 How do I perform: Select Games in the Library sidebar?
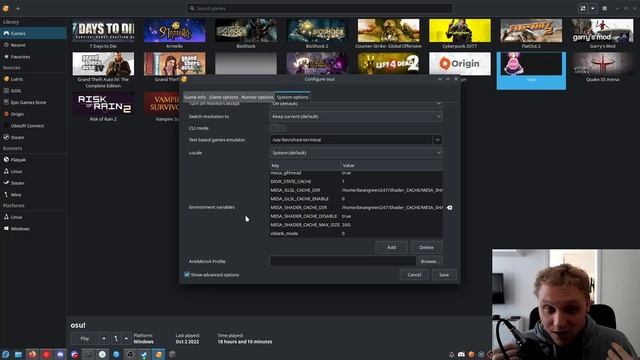[x=33, y=33]
